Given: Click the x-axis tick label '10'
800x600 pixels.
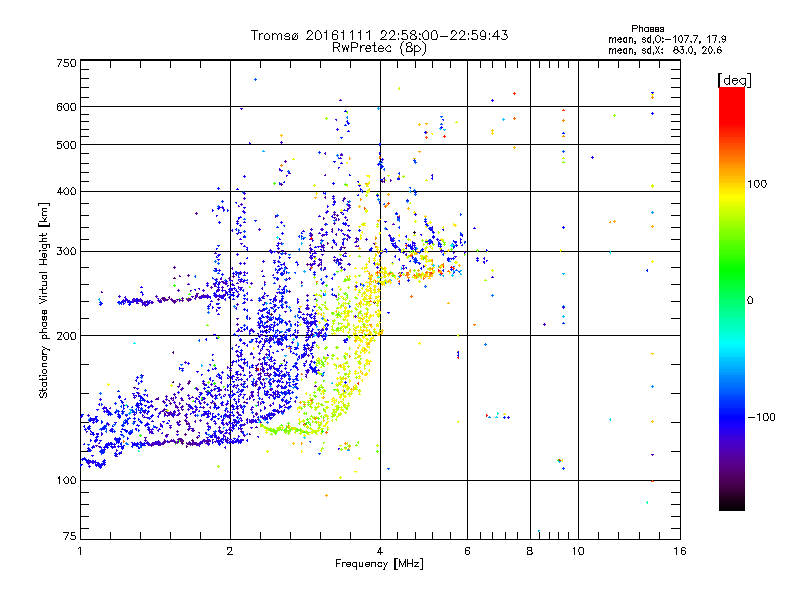Looking at the screenshot, I should click(578, 551).
